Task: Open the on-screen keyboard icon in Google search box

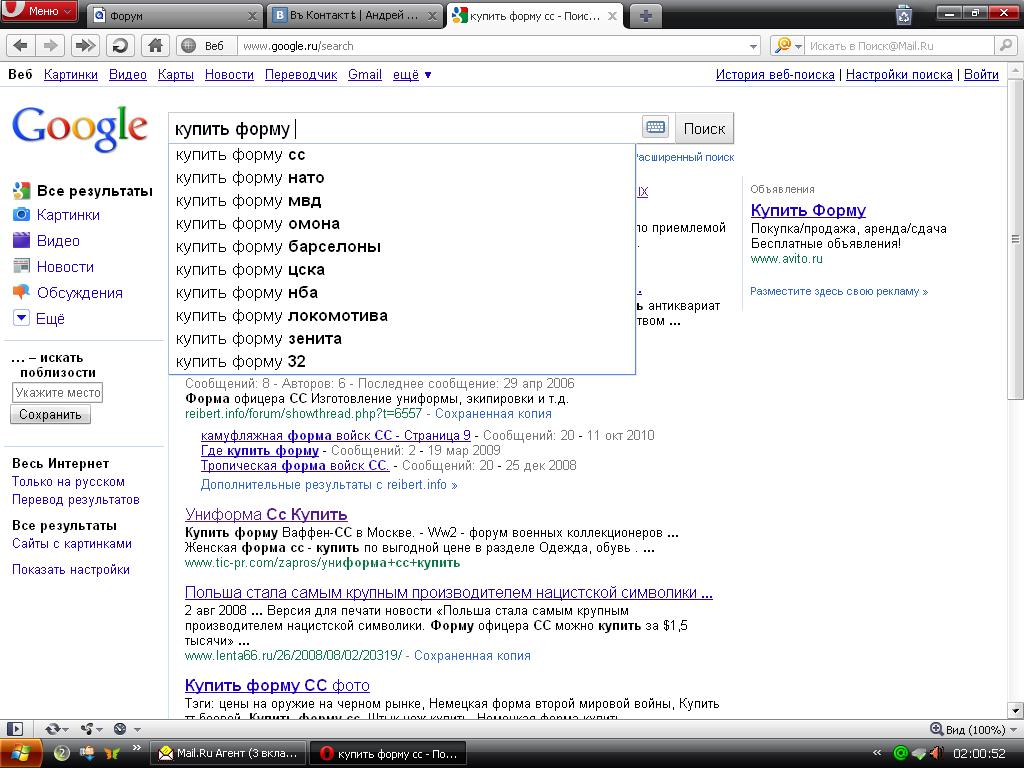Action: coord(655,127)
